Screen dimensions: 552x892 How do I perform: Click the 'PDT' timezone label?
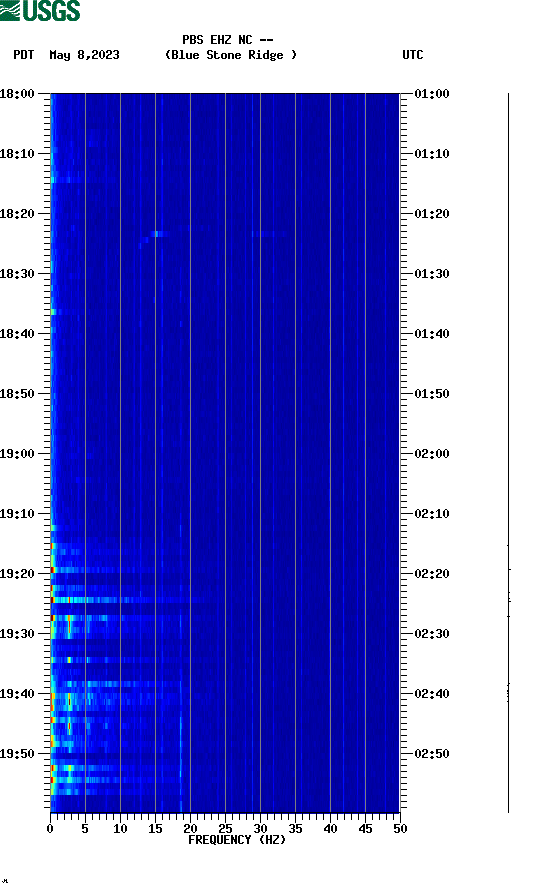24,55
